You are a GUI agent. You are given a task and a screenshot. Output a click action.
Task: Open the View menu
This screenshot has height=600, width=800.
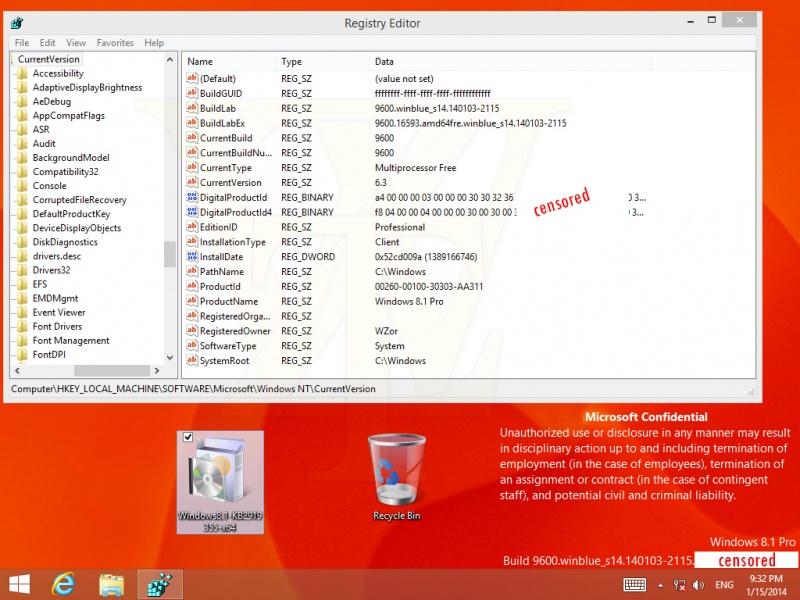[76, 43]
